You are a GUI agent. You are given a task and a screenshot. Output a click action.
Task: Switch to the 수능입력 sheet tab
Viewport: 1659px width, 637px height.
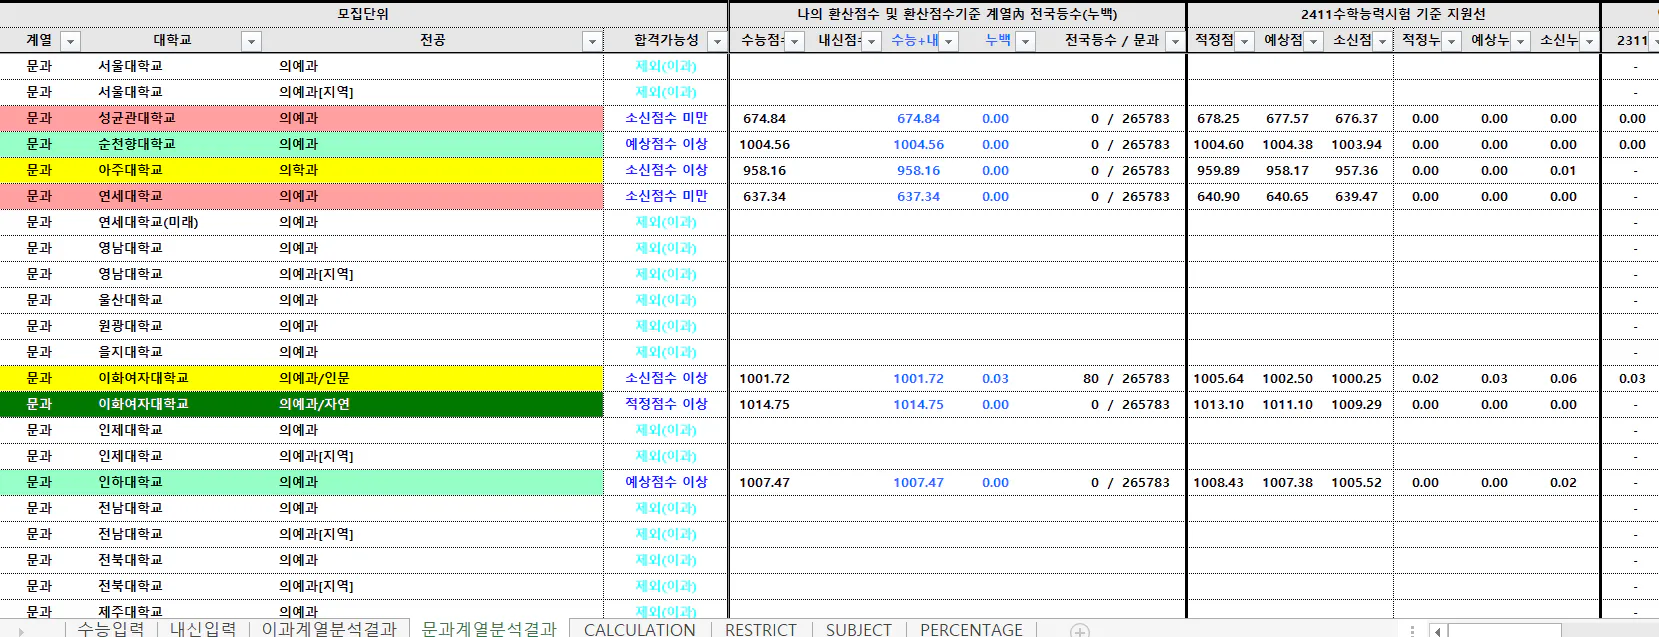(111, 629)
